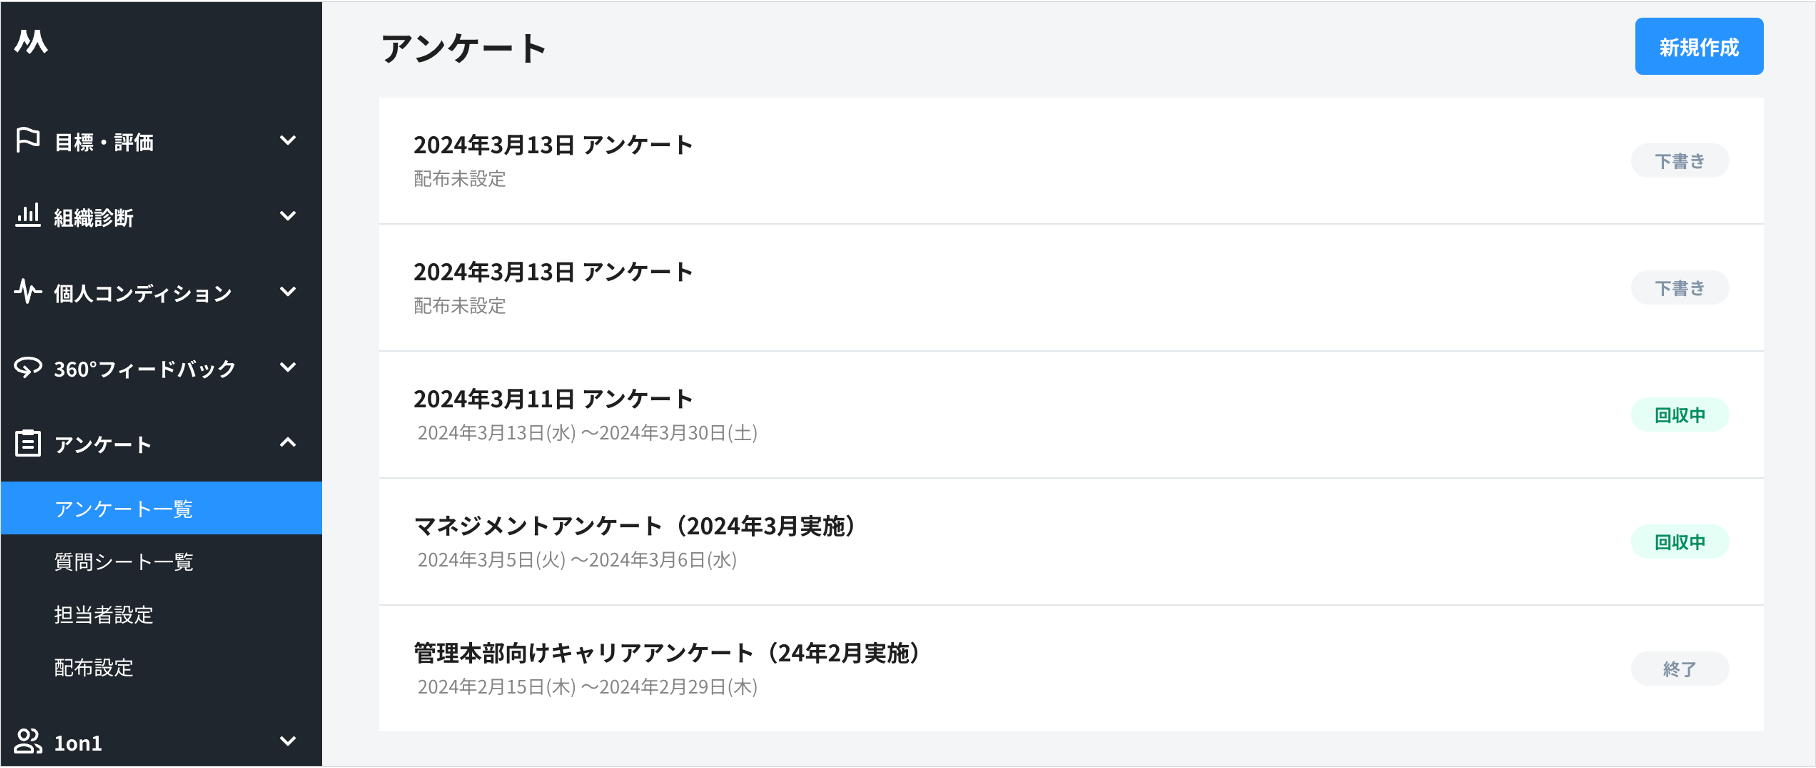Click the 回収中 status badge on 2024年3月11日 survey
1816x768 pixels.
tap(1680, 414)
